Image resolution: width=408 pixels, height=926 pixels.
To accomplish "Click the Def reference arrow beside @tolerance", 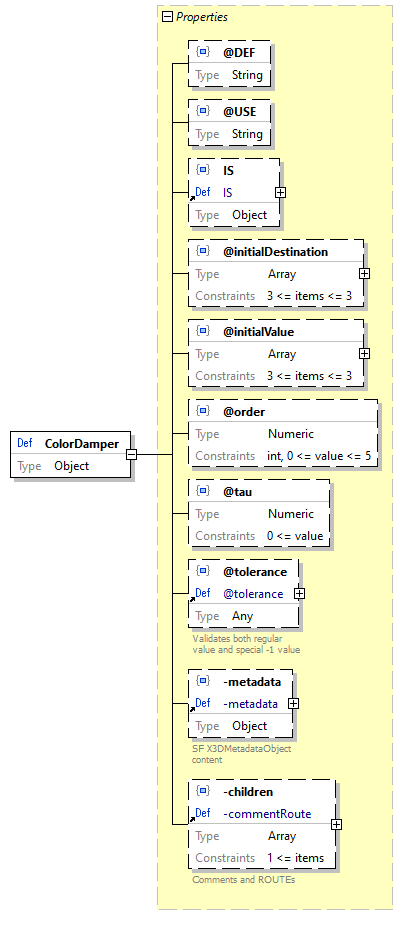I will point(192,599).
